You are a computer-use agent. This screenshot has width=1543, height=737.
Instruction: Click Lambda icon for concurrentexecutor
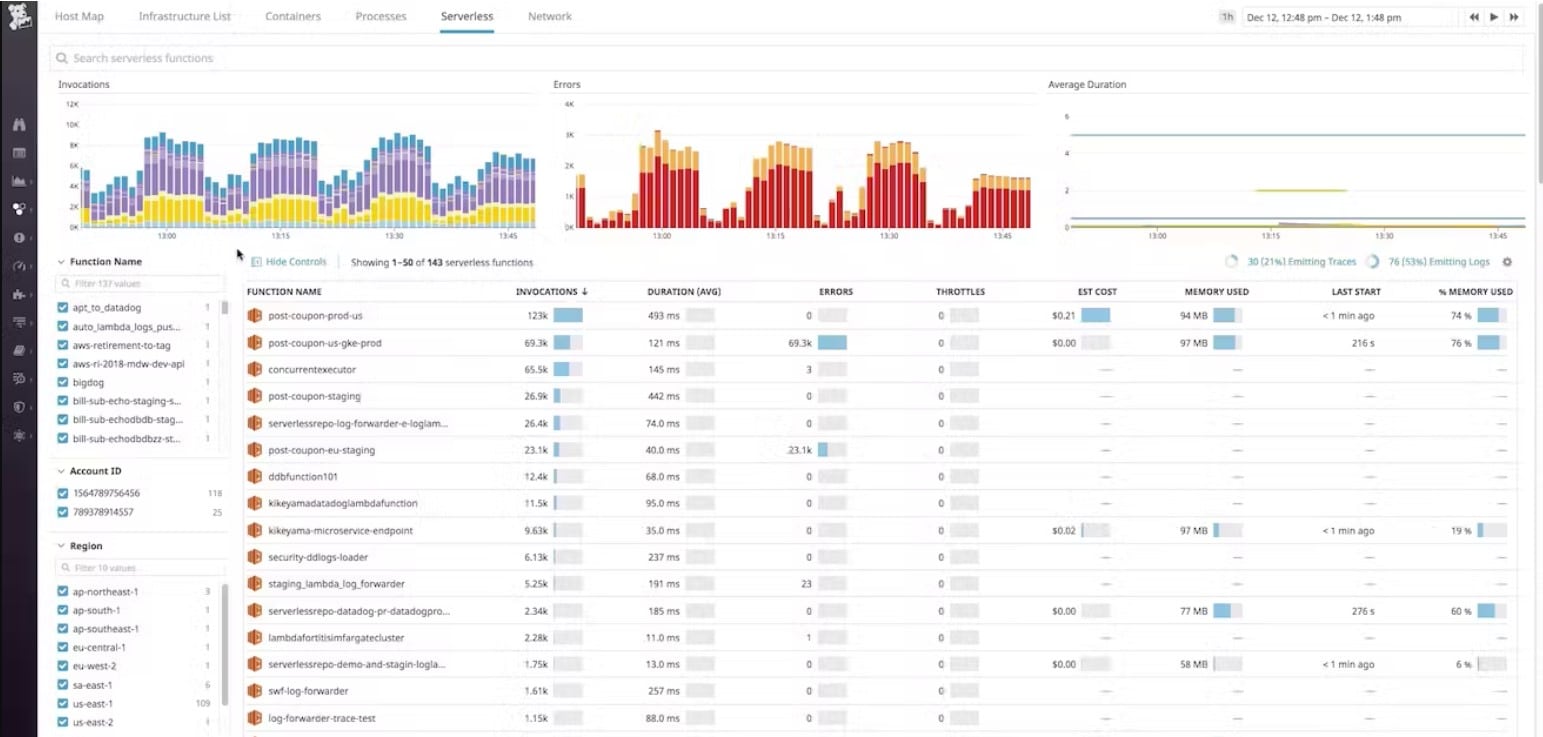pyautogui.click(x=254, y=369)
